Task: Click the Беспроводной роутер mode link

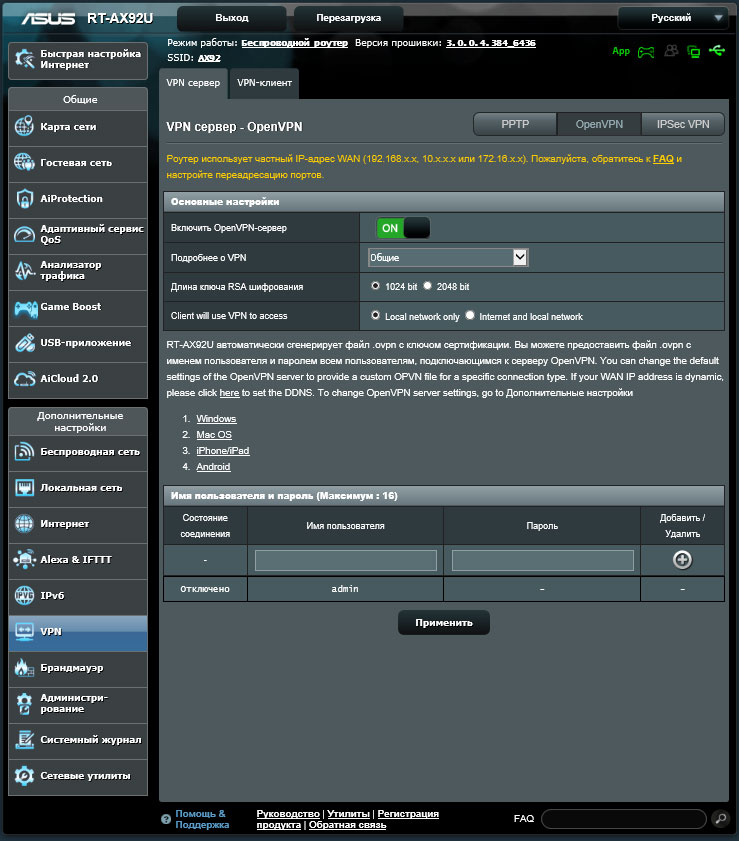Action: 294,43
